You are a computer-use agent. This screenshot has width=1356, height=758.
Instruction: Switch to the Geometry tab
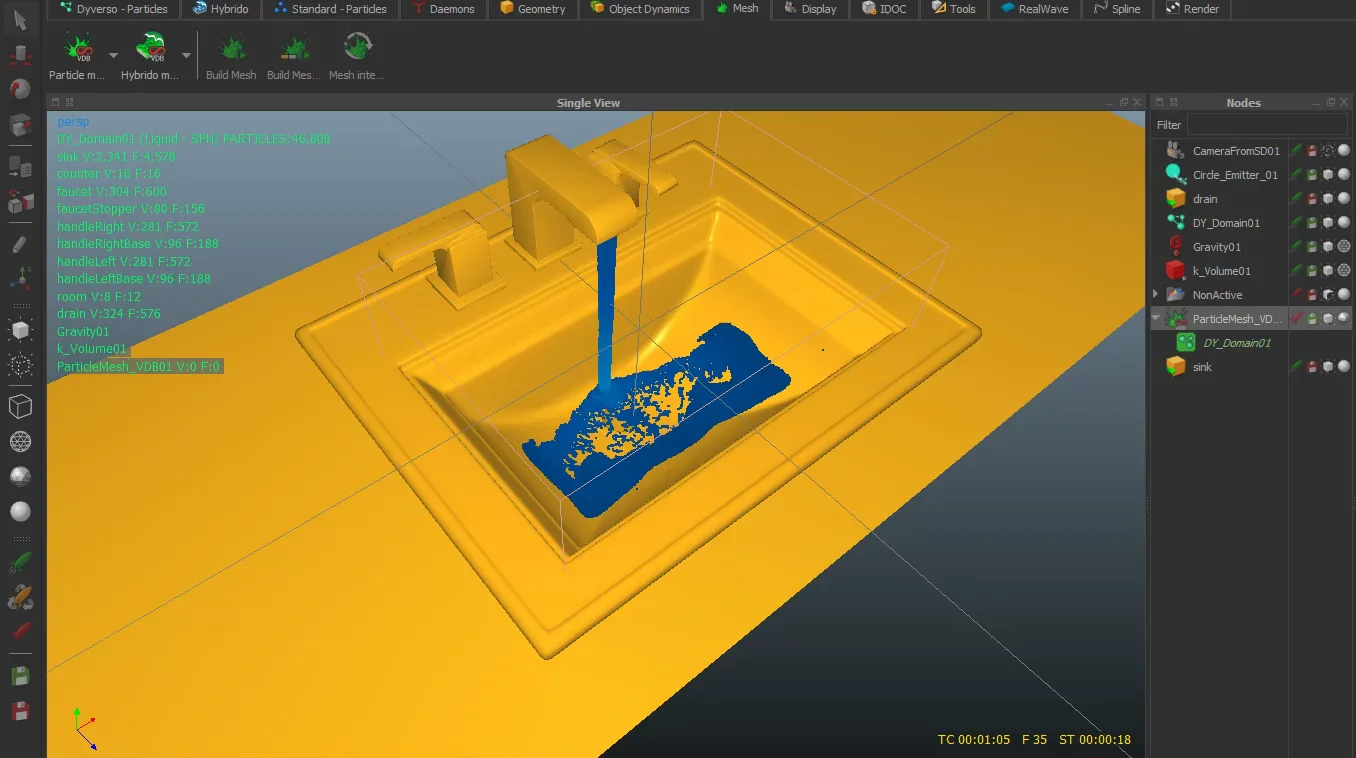tap(533, 9)
